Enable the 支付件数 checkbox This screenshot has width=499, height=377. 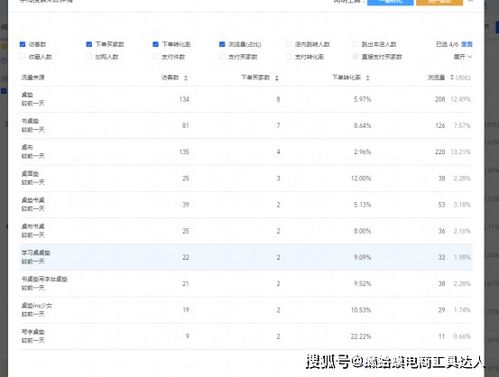pos(156,57)
